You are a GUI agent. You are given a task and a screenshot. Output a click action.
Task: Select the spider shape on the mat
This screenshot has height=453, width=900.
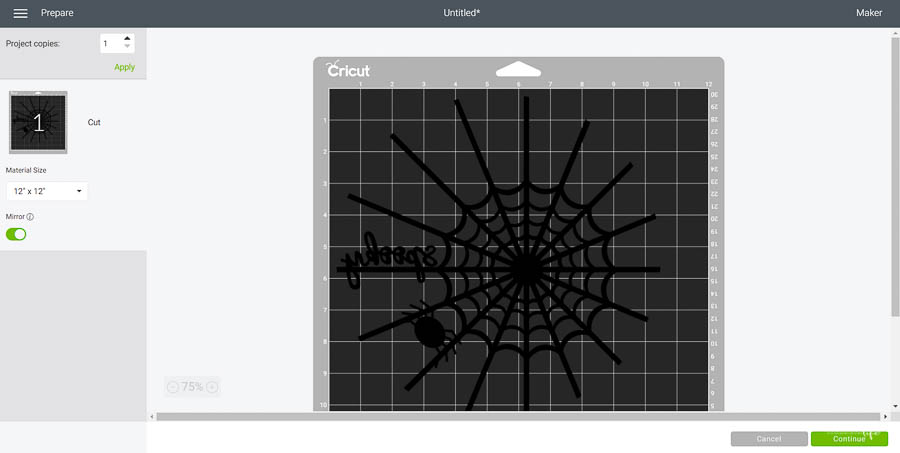[429, 332]
